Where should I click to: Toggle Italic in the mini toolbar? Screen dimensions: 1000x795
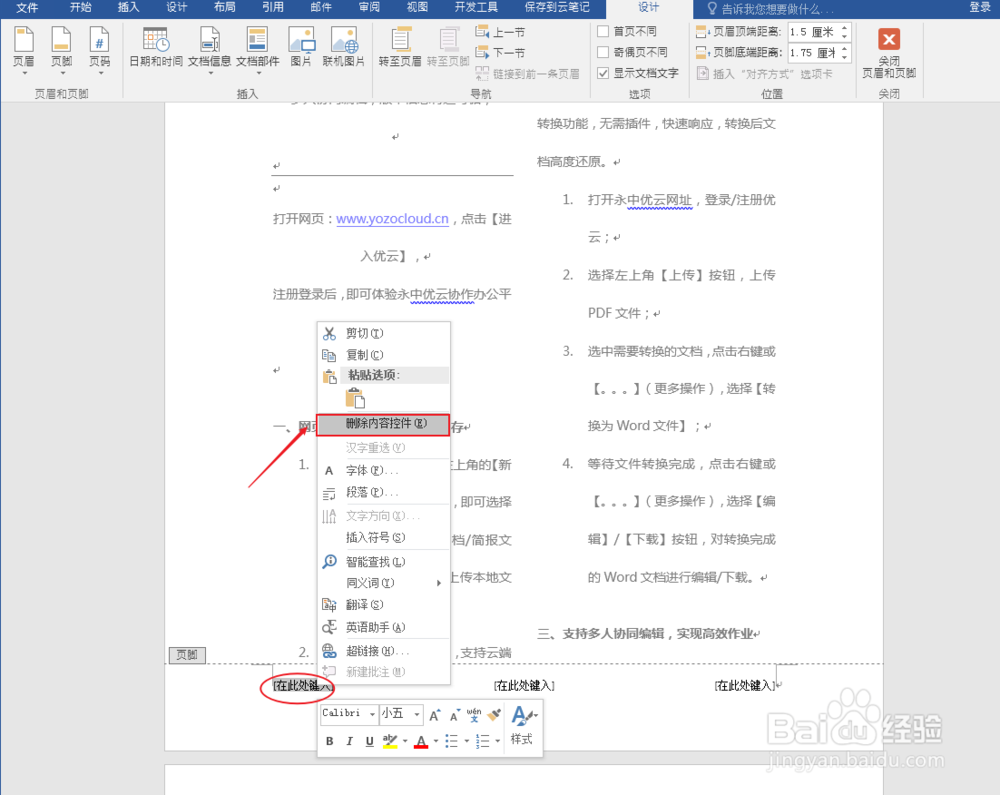coord(349,741)
